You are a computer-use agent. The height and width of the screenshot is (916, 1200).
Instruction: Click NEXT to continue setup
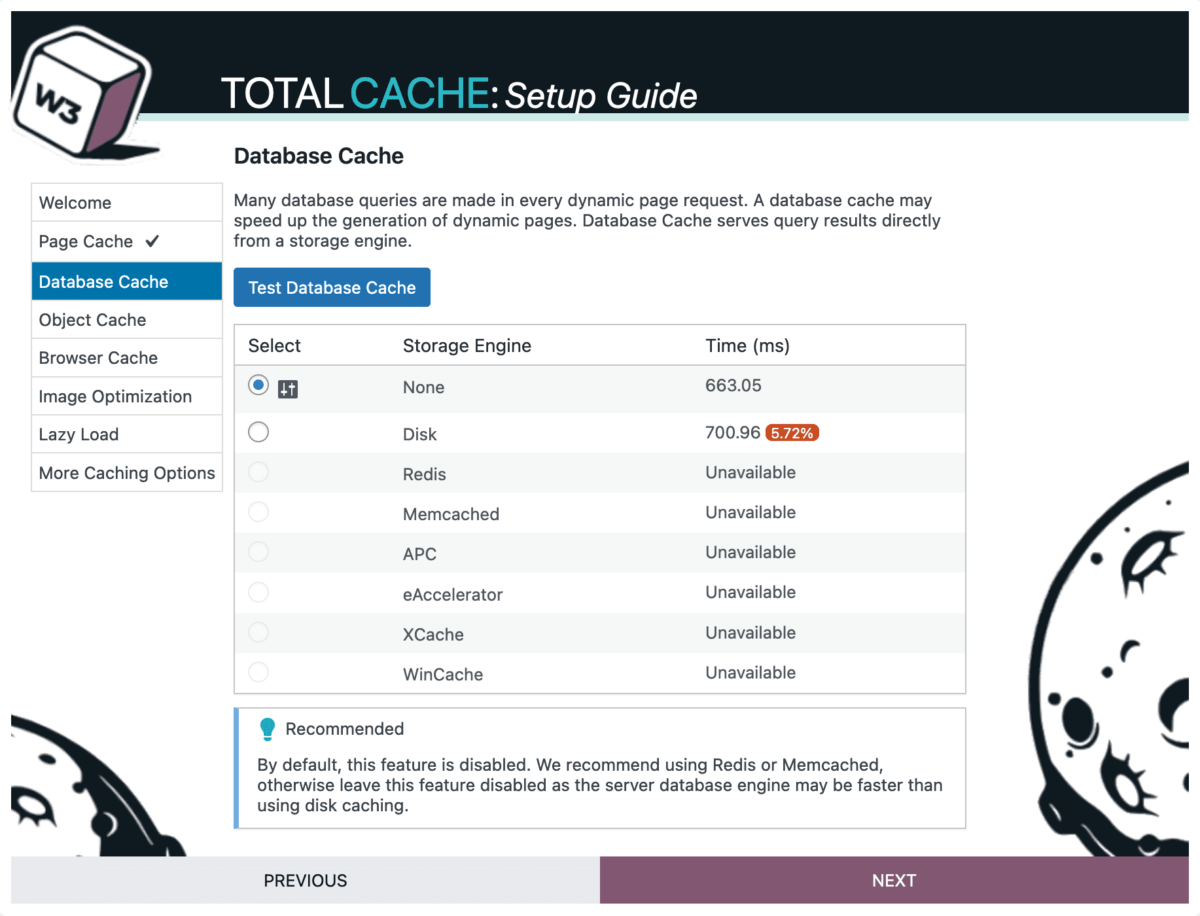894,880
